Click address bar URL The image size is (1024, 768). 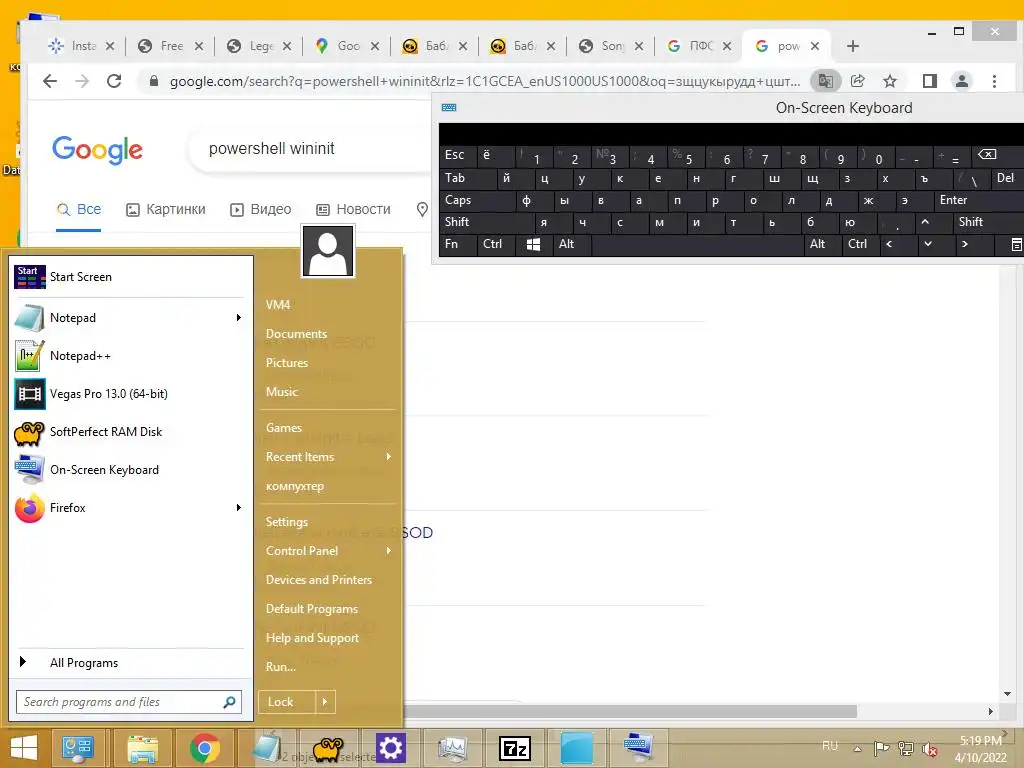pos(485,82)
